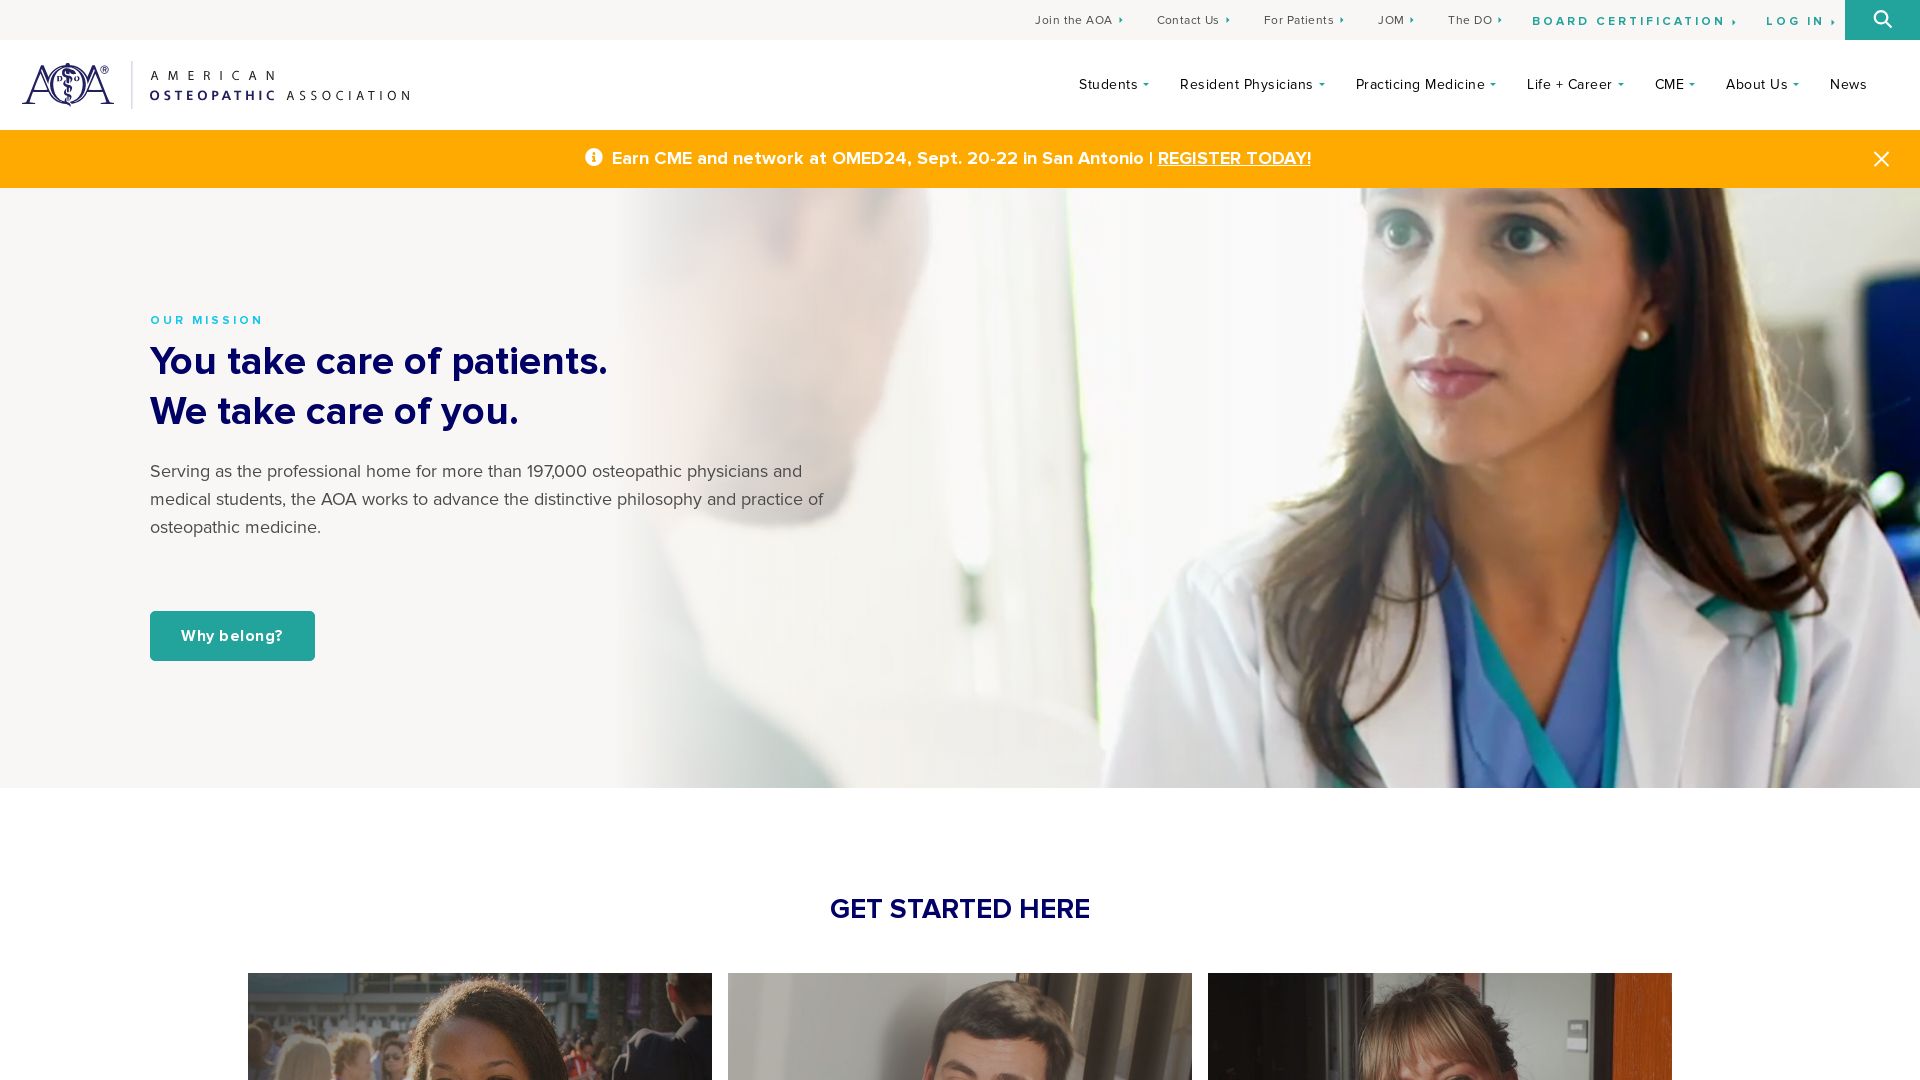The height and width of the screenshot is (1080, 1920).
Task: Expand the Students dropdown menu
Action: [x=1113, y=85]
